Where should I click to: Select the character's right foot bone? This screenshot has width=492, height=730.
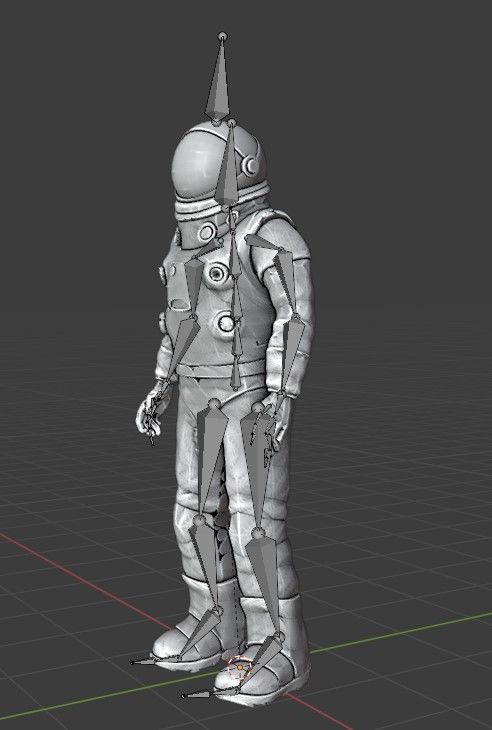click(198, 632)
